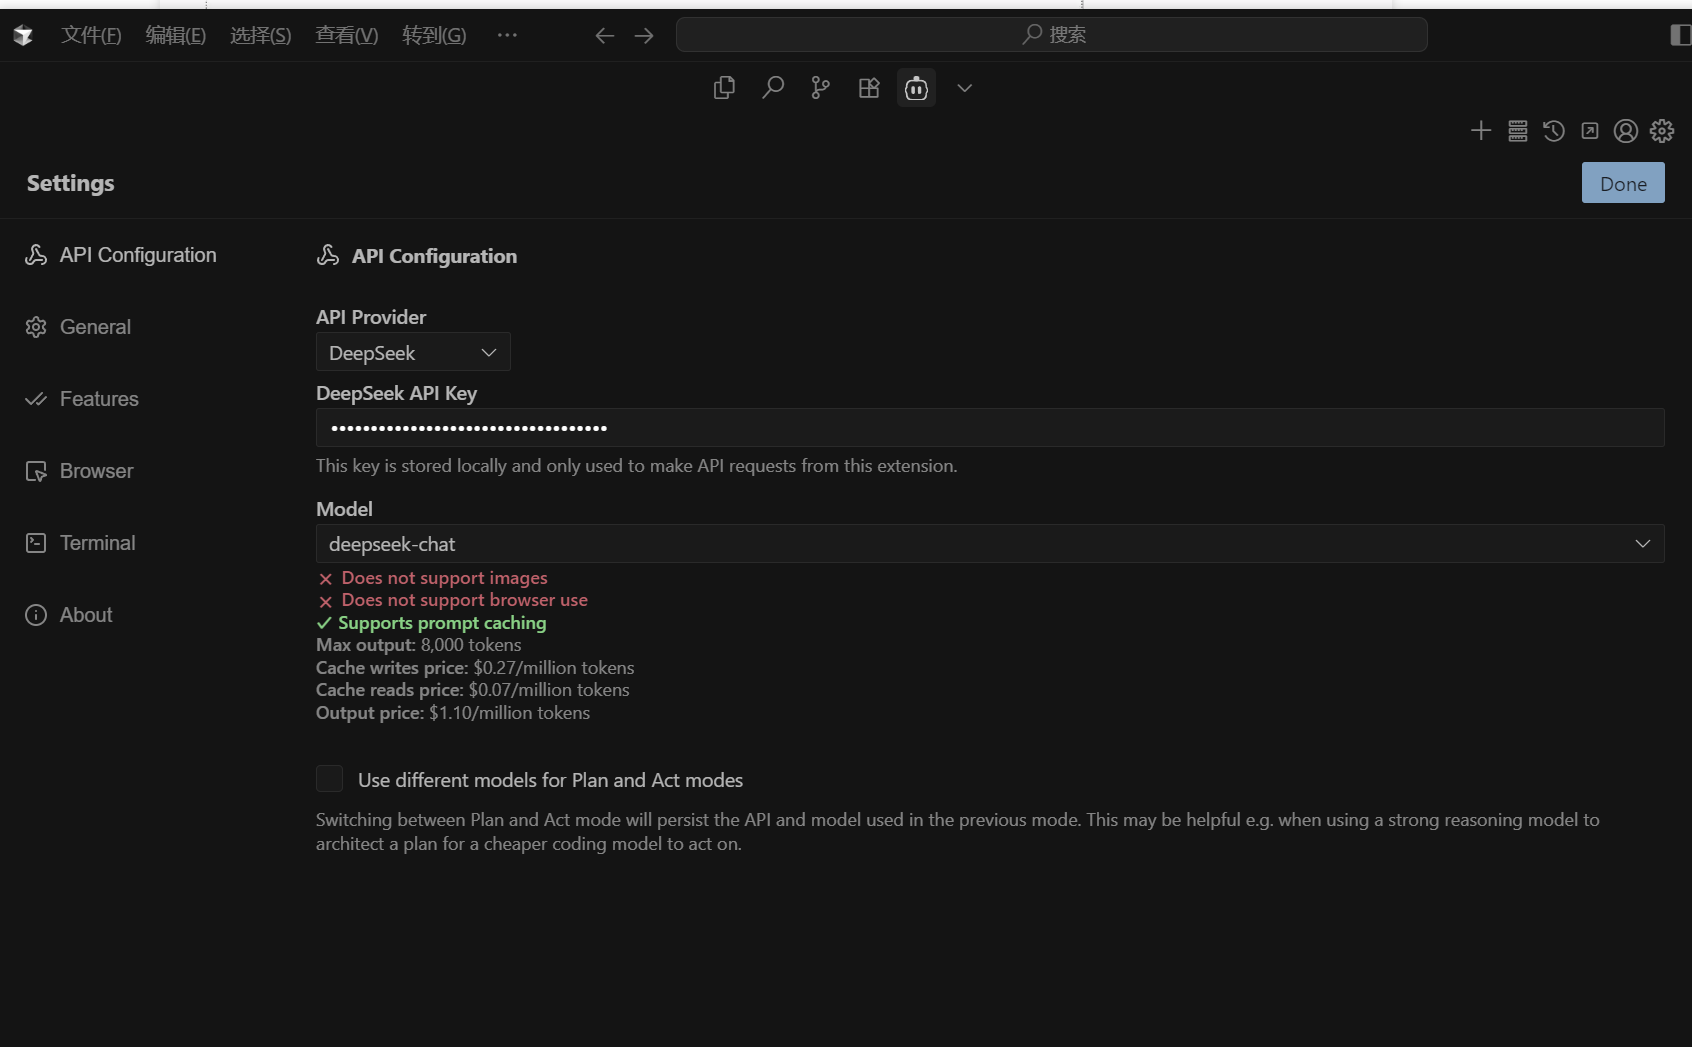The image size is (1692, 1047).
Task: Click the Done button
Action: (x=1623, y=183)
